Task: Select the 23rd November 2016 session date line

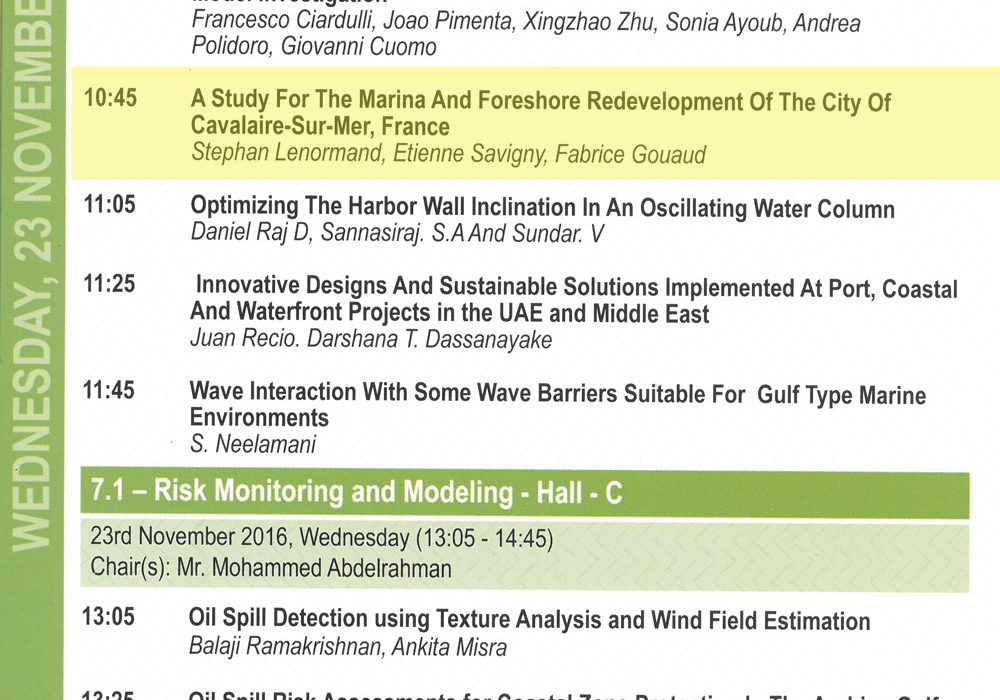Action: (321, 537)
